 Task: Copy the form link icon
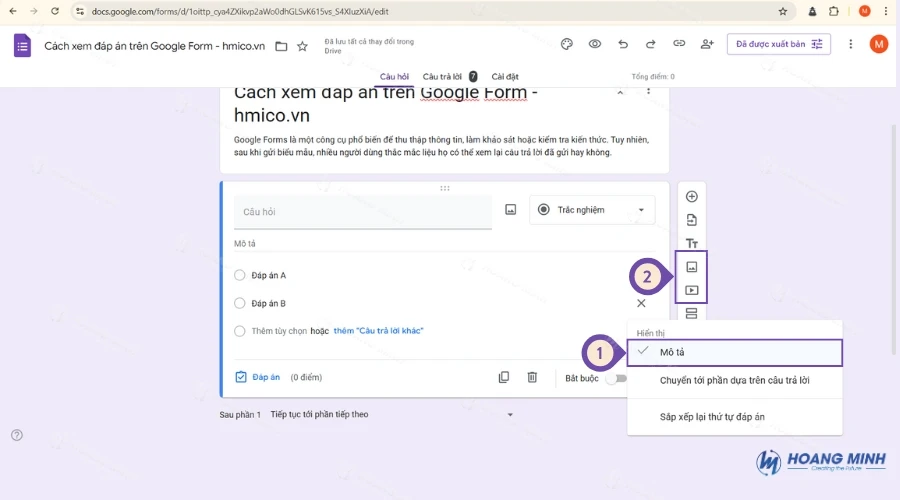(679, 44)
